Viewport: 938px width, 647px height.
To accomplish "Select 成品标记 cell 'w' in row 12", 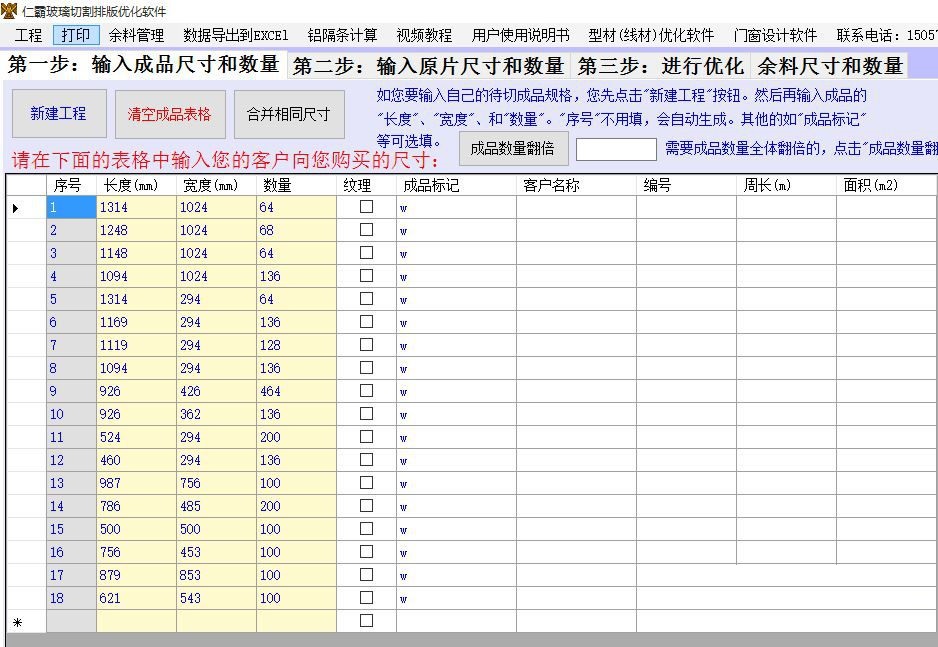I will (456, 460).
